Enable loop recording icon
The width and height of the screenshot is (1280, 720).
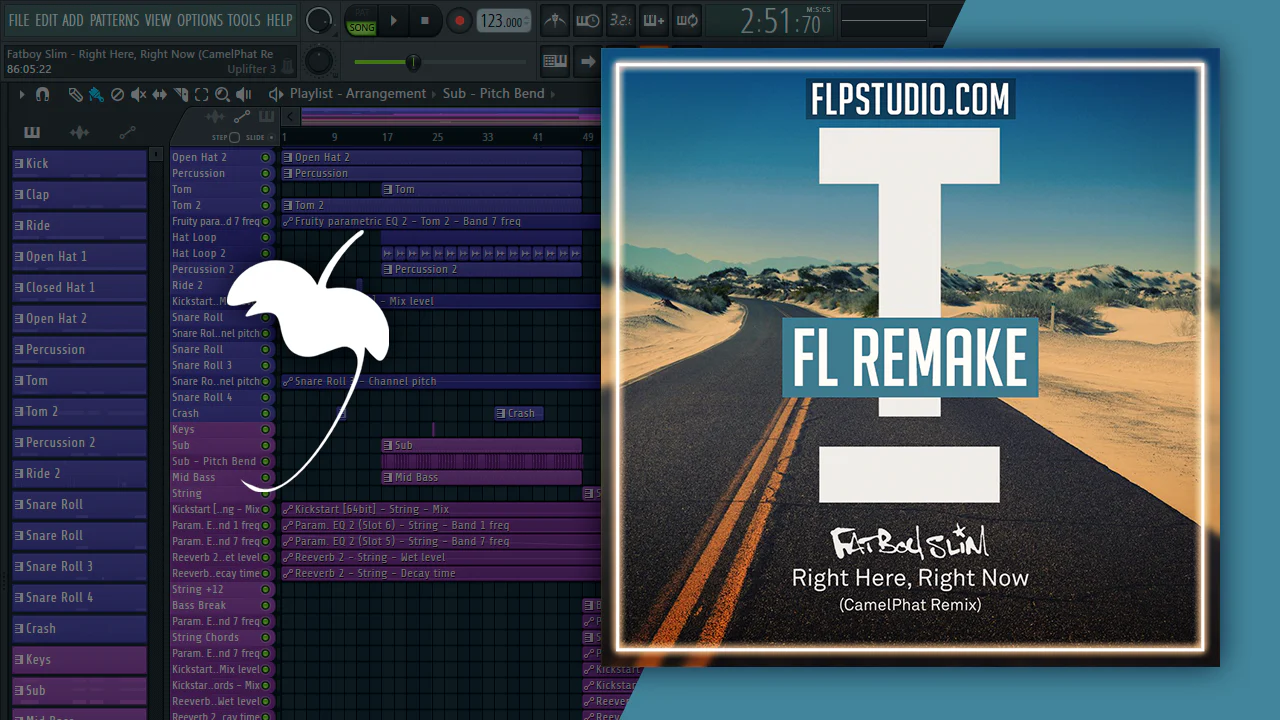click(686, 20)
